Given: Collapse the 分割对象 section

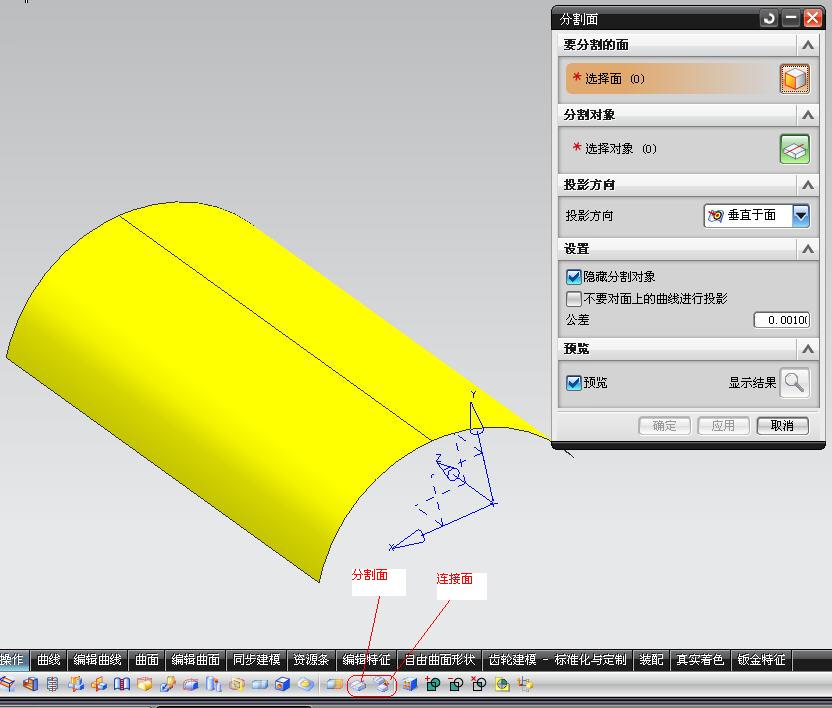Looking at the screenshot, I should [808, 115].
